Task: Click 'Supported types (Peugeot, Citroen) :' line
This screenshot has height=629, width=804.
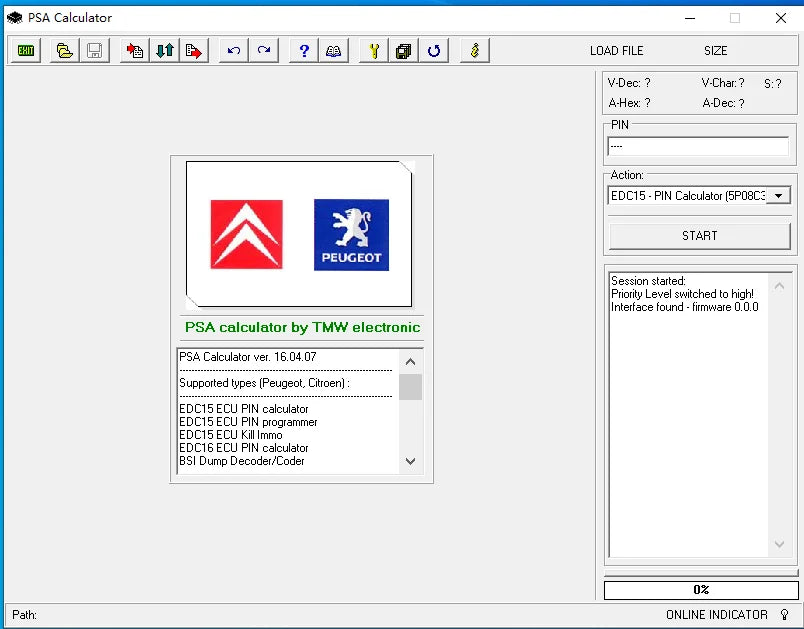Action: 265,383
